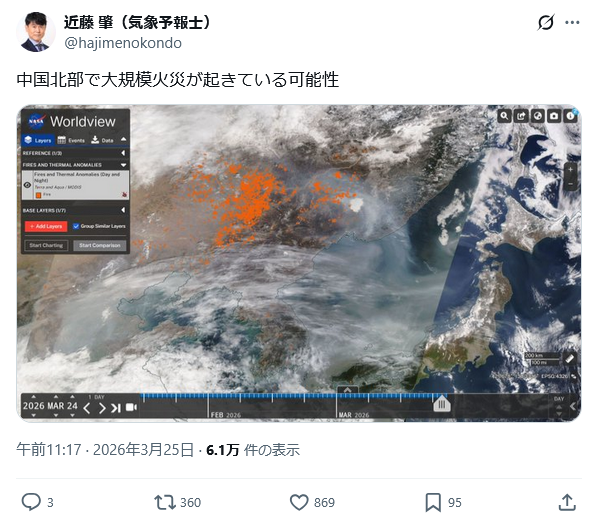Open the Worldview location search icon

coord(504,116)
